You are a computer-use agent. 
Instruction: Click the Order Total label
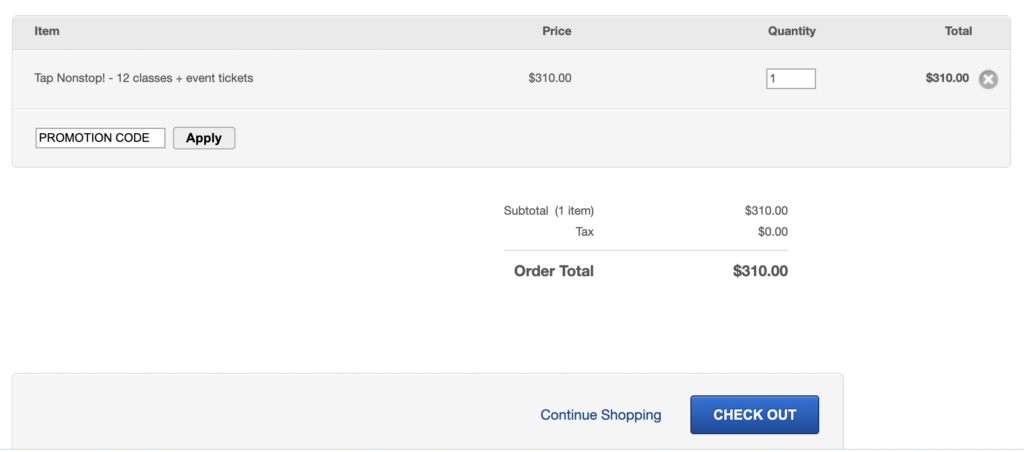554,271
